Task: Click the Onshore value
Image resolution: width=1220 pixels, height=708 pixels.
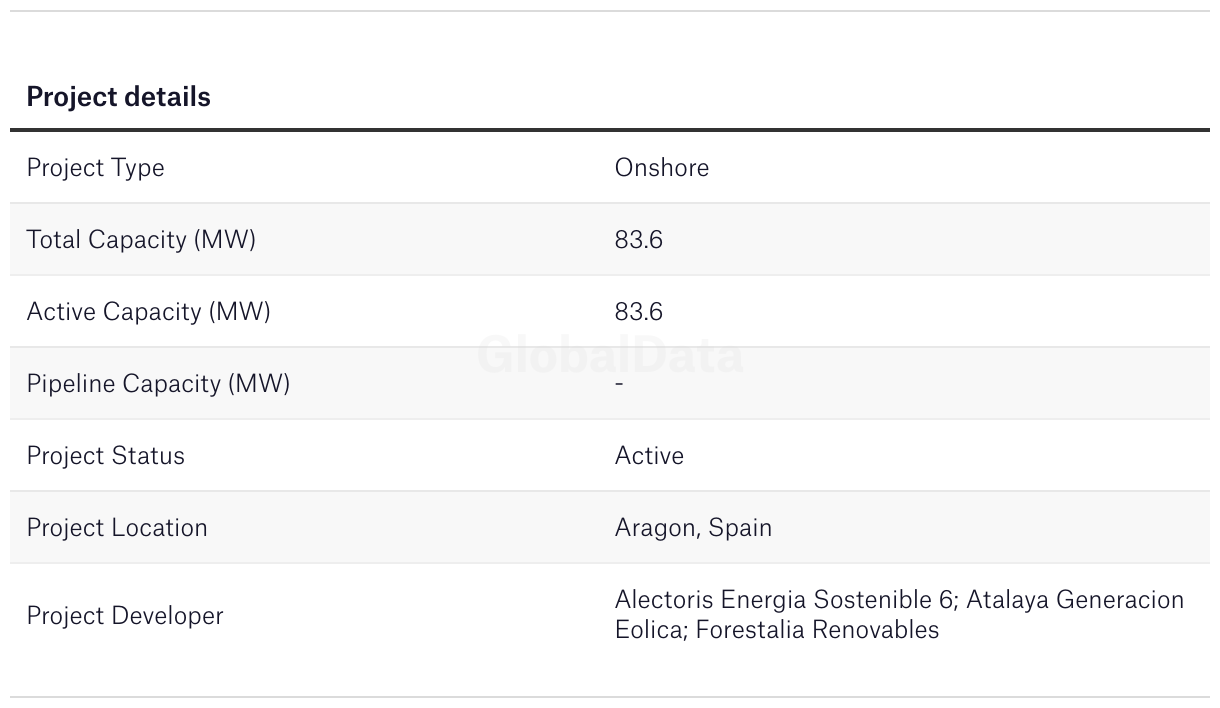Action: pos(662,167)
